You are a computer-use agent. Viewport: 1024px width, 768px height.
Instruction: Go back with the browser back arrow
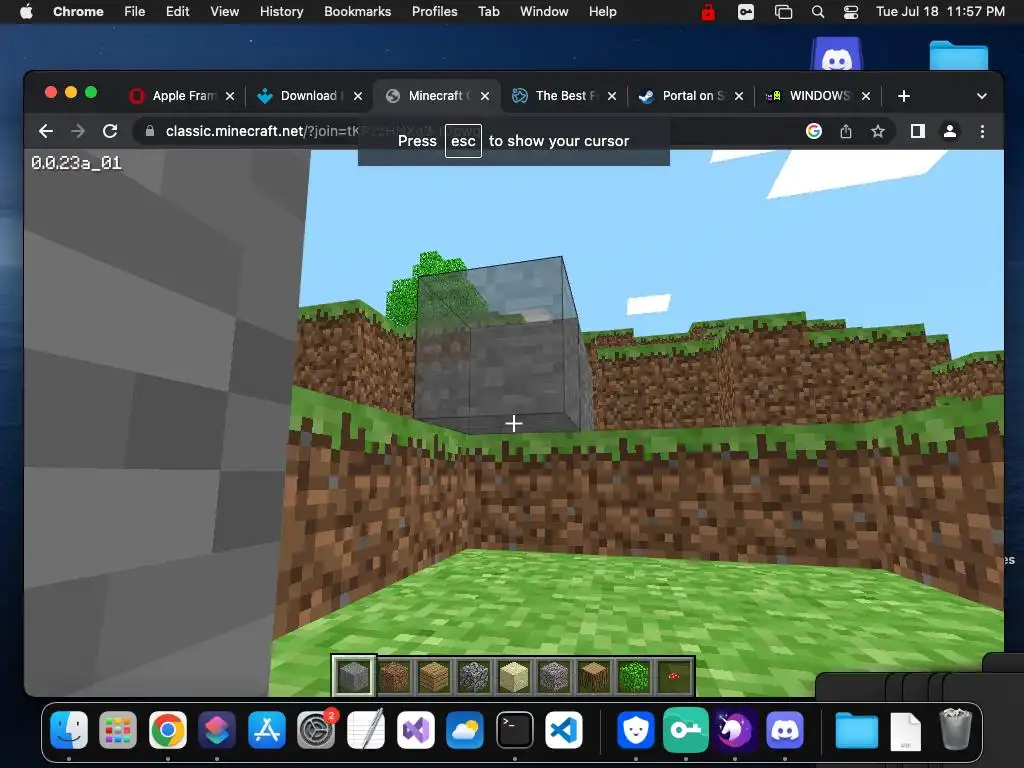pyautogui.click(x=46, y=131)
